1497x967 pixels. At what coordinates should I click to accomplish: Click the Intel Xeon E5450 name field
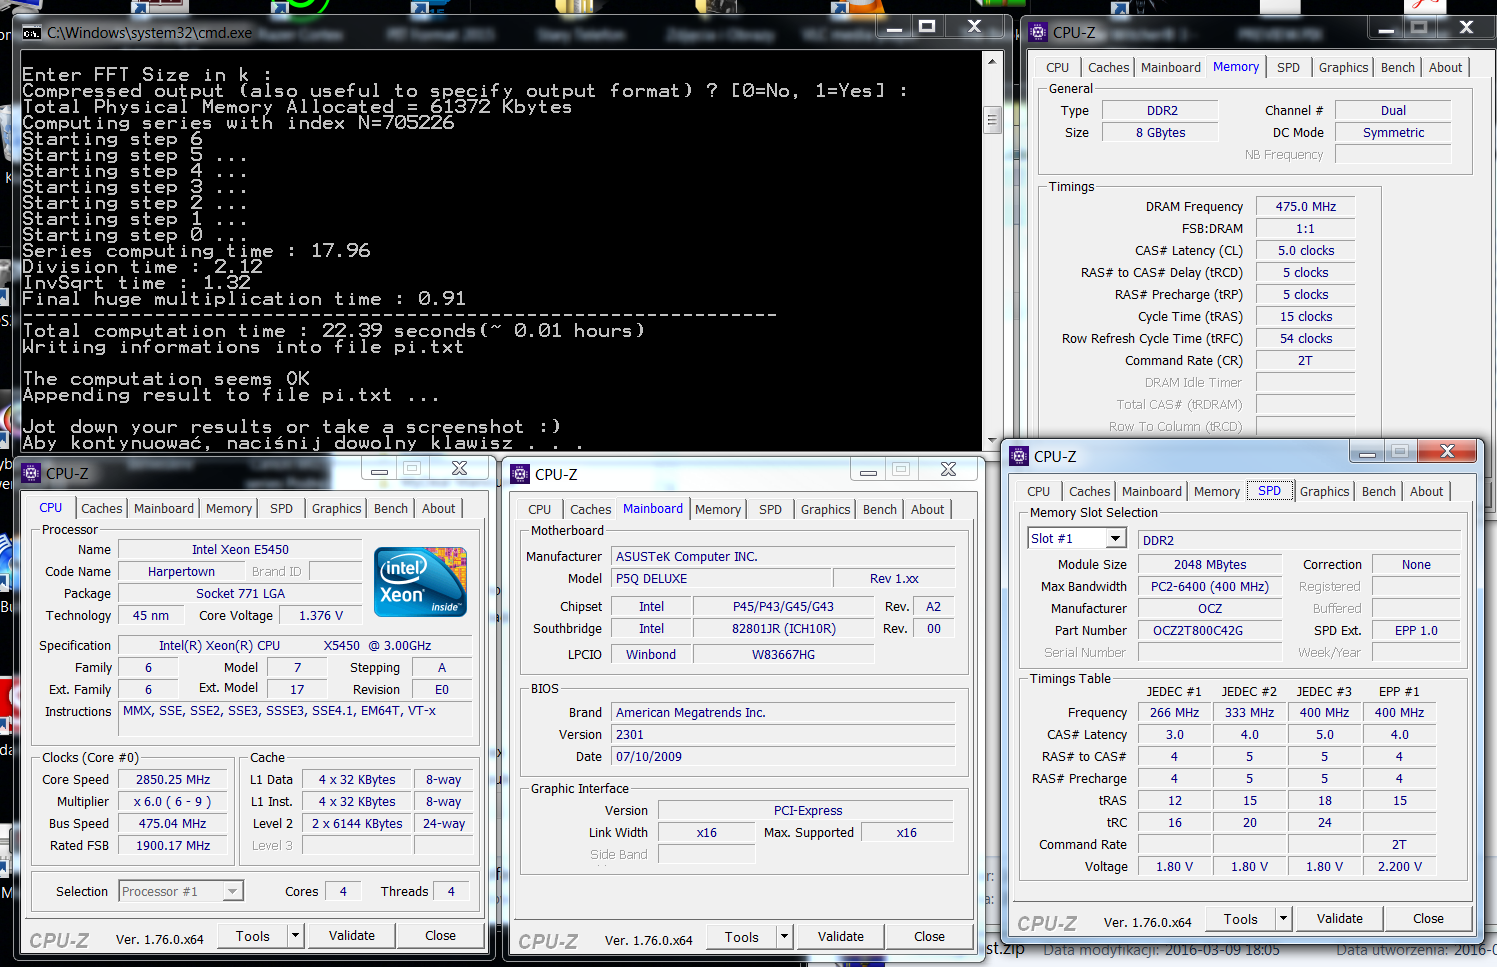240,549
